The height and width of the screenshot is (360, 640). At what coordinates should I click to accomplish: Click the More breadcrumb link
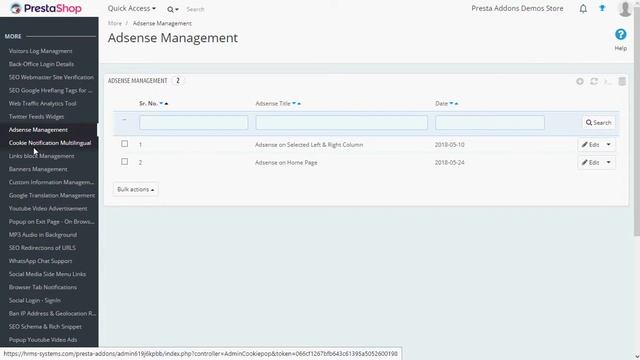coord(115,23)
